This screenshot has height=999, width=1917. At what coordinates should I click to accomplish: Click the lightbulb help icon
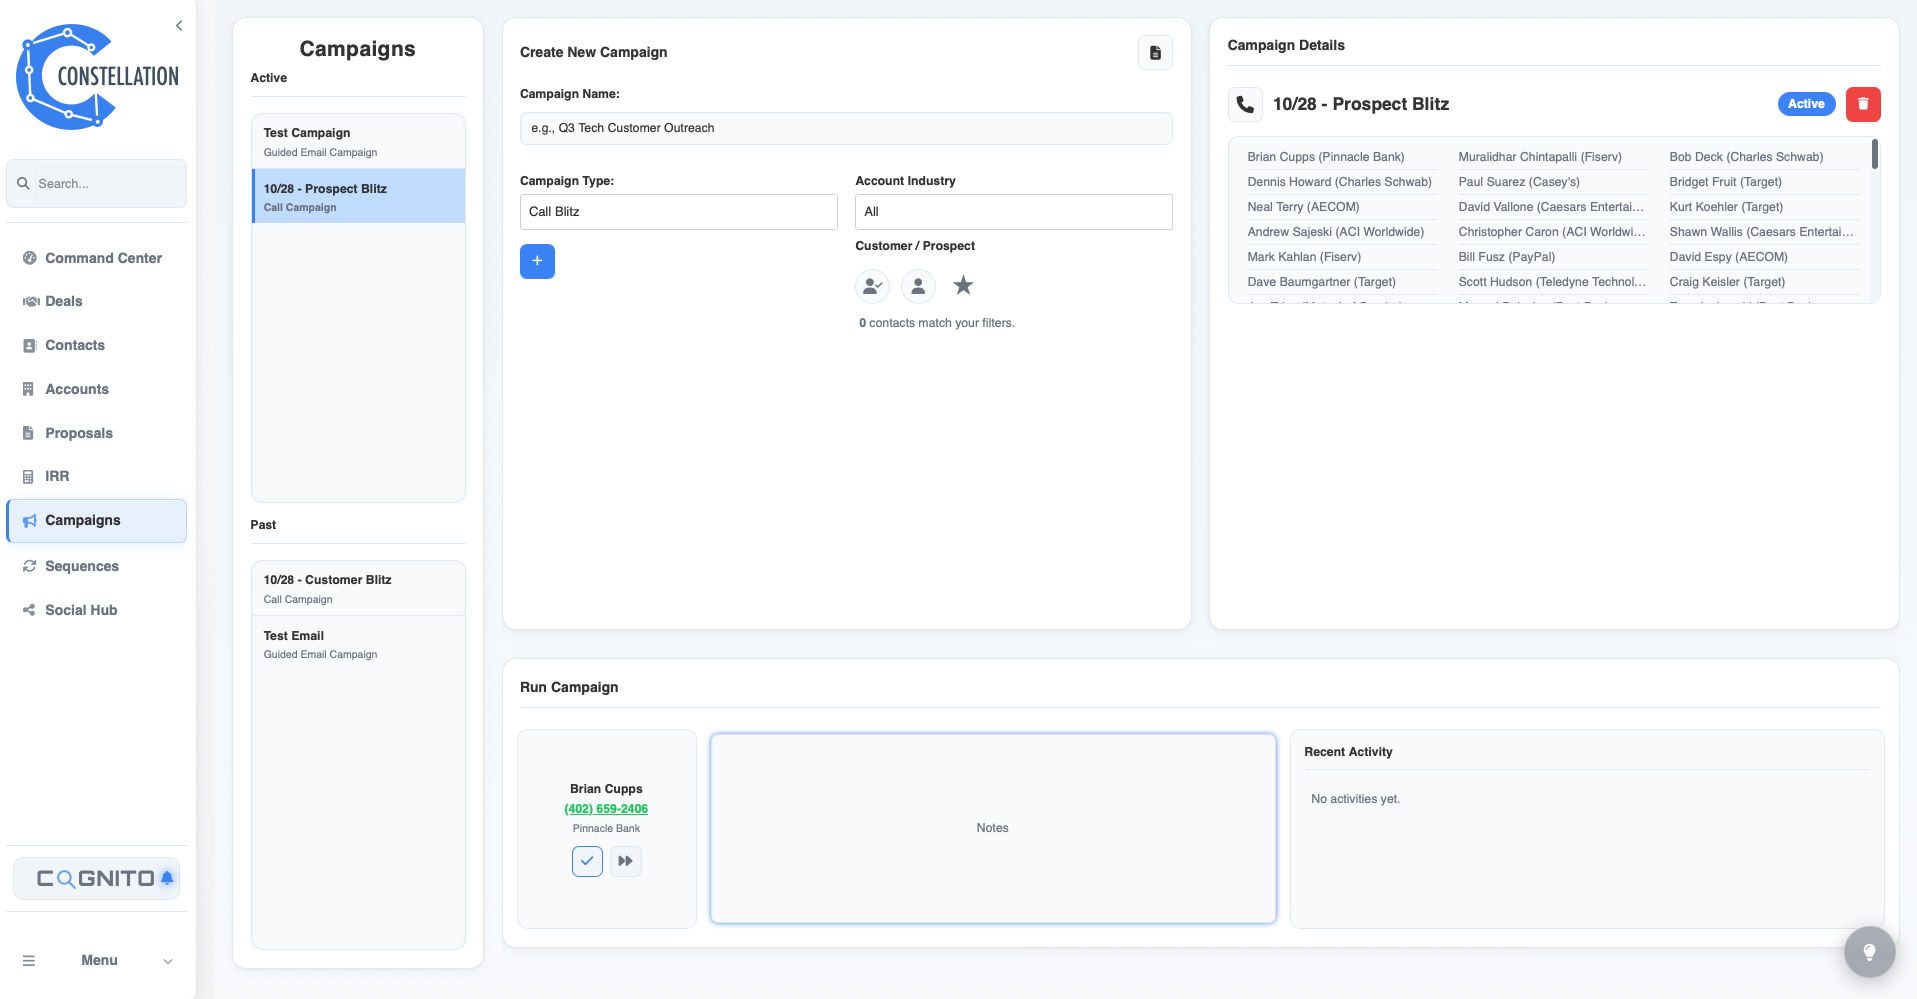[1868, 951]
